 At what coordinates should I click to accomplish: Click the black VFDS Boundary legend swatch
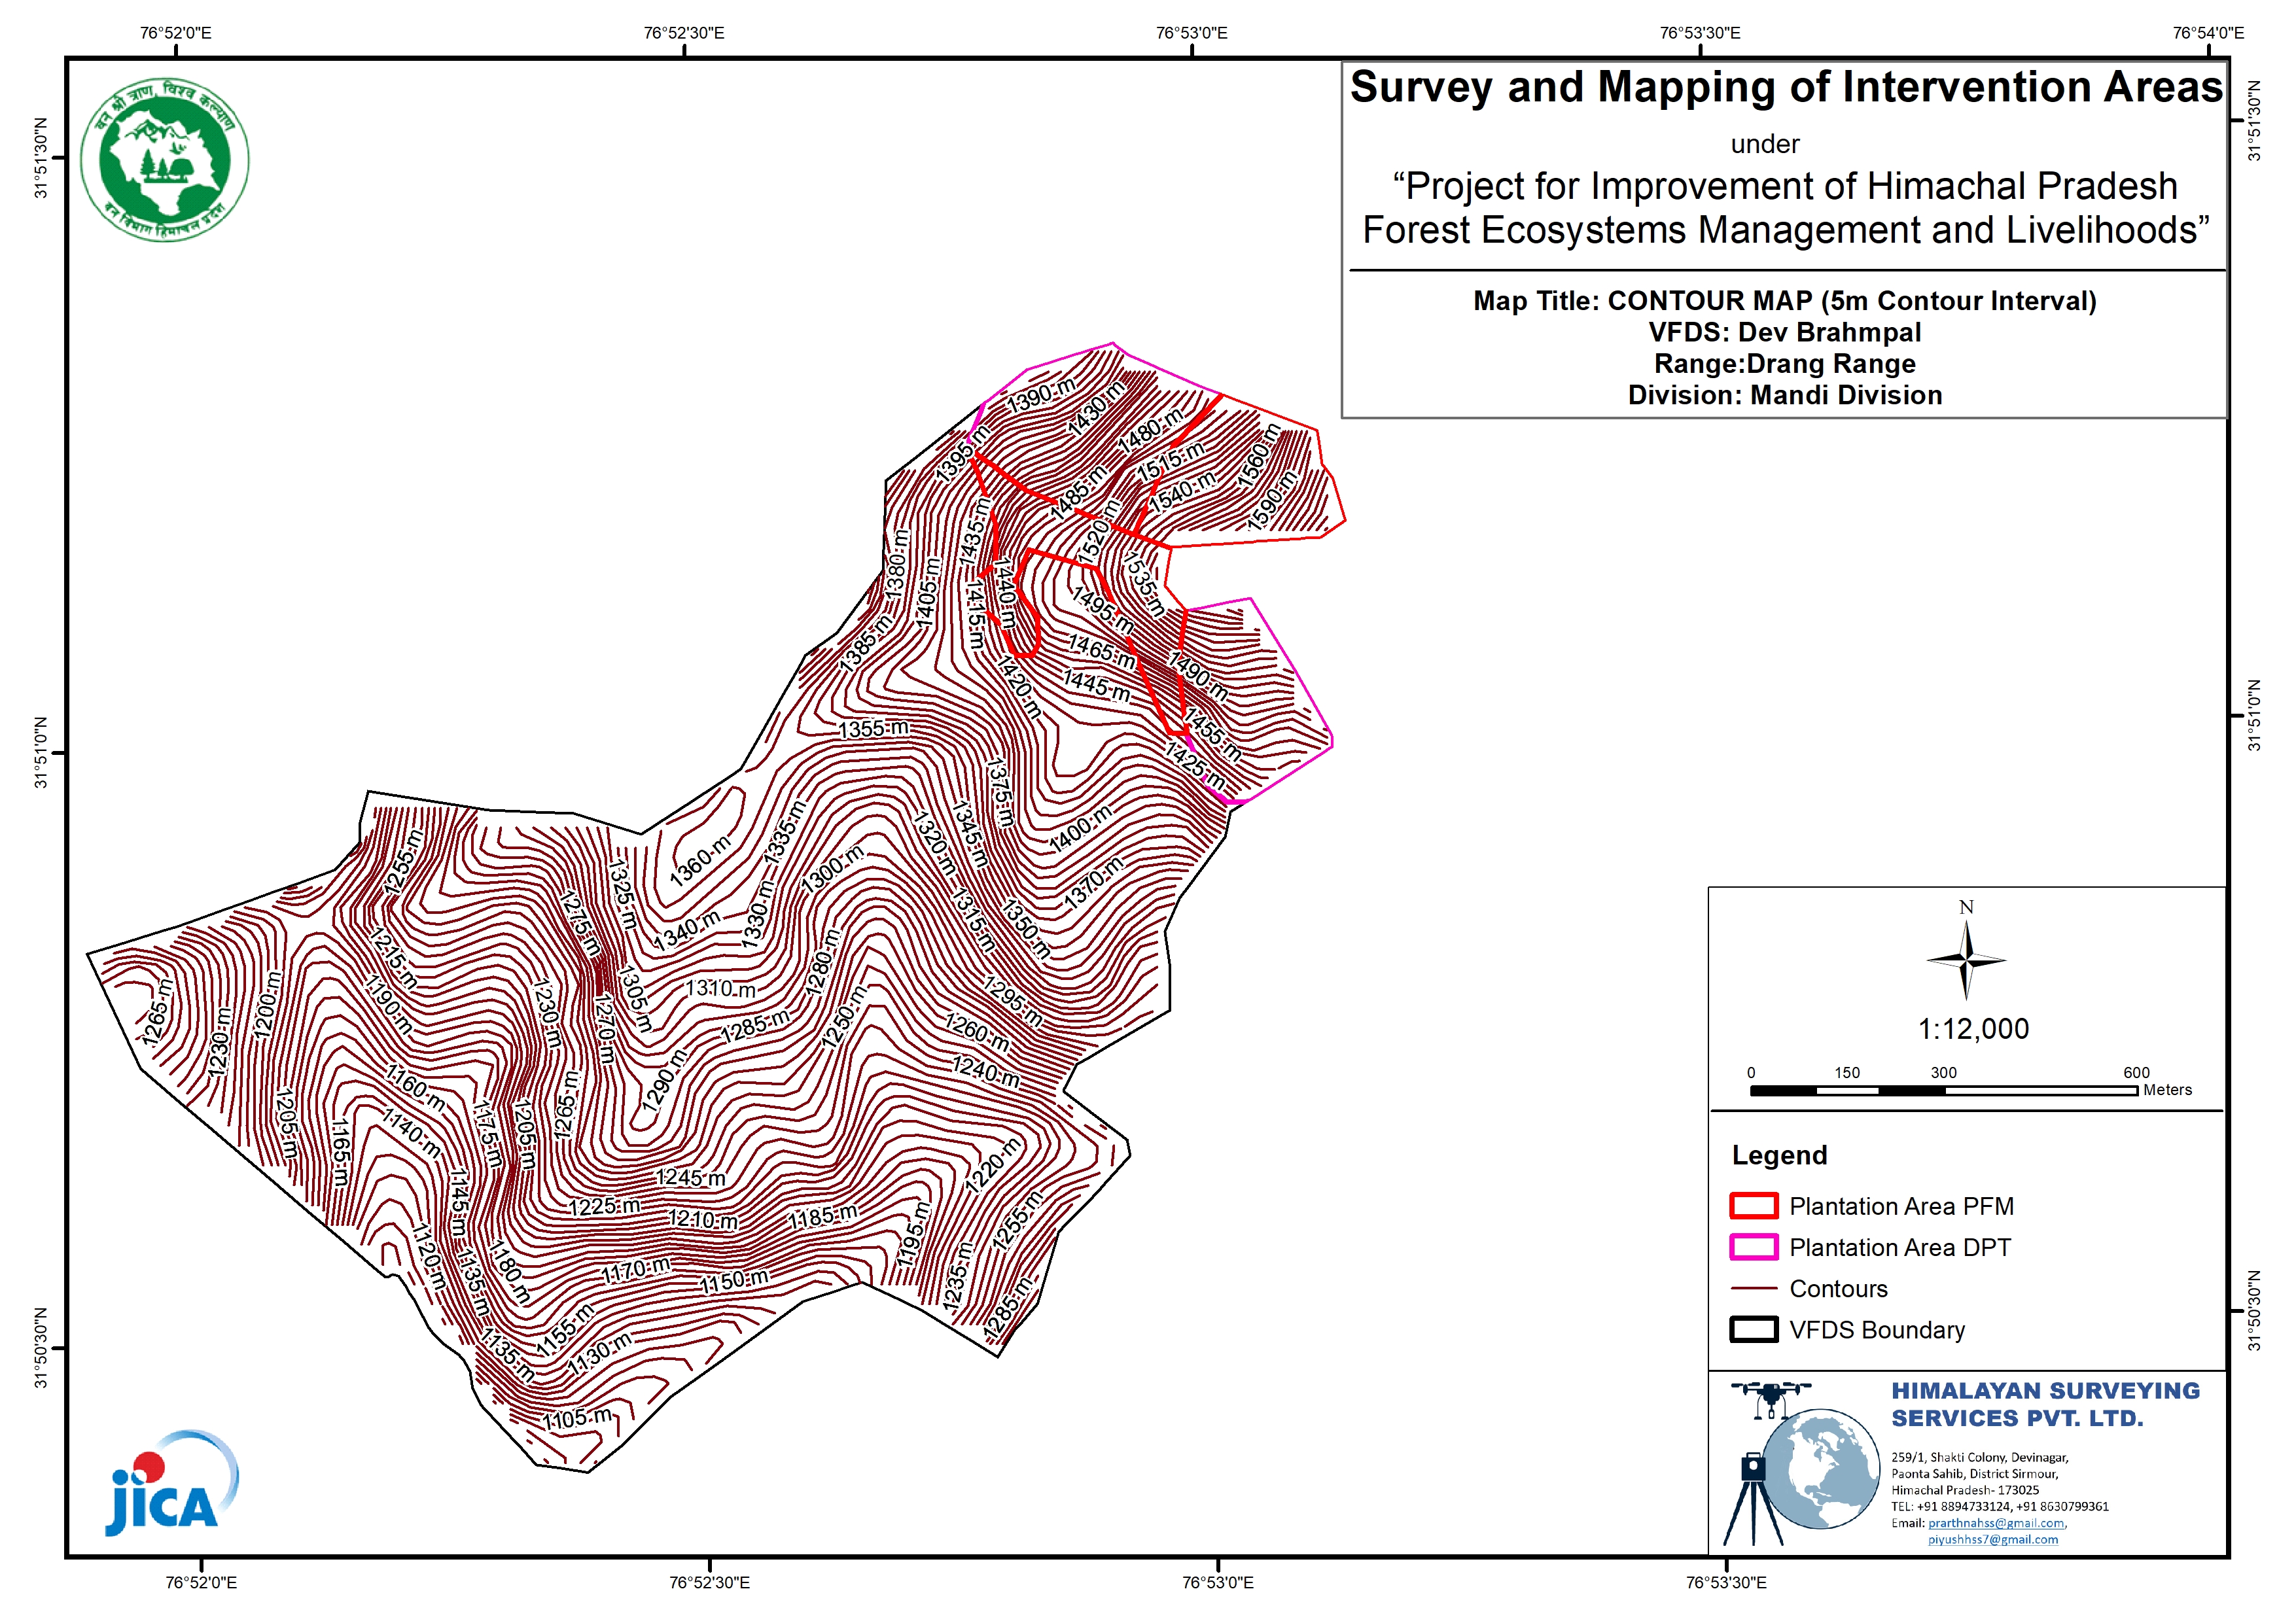tap(1753, 1330)
